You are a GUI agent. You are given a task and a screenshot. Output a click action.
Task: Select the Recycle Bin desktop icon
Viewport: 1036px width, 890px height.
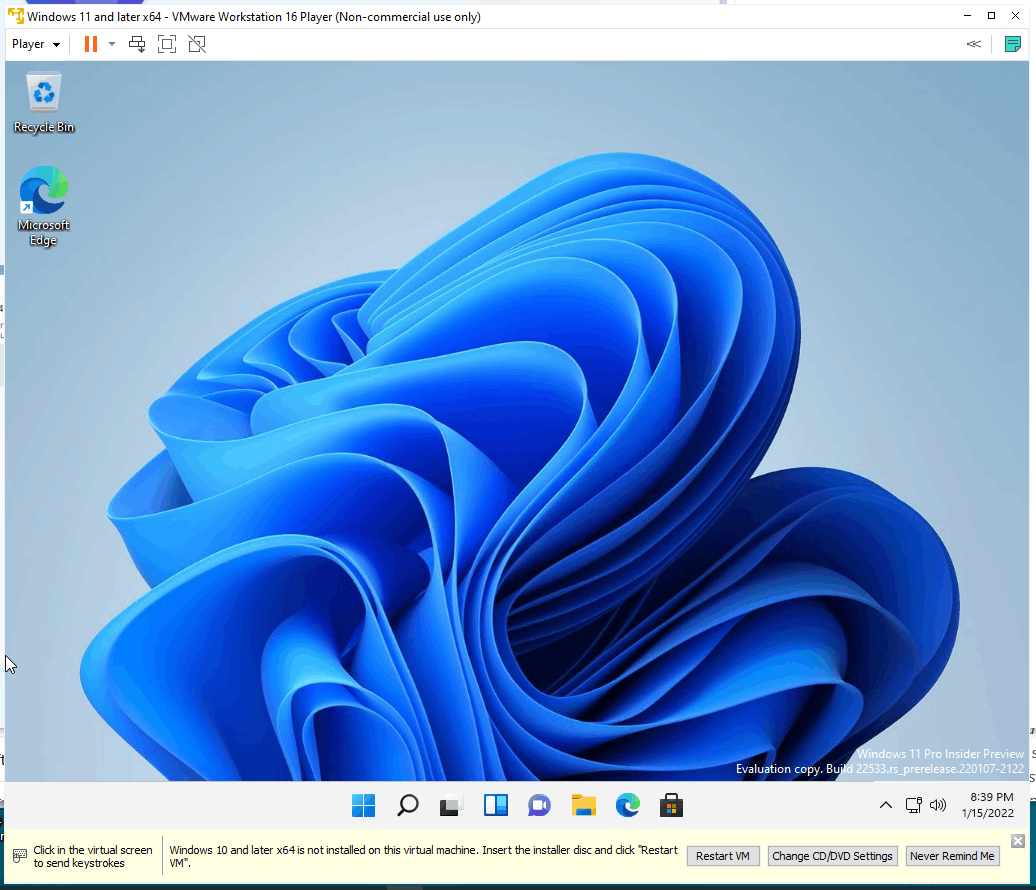tap(44, 102)
